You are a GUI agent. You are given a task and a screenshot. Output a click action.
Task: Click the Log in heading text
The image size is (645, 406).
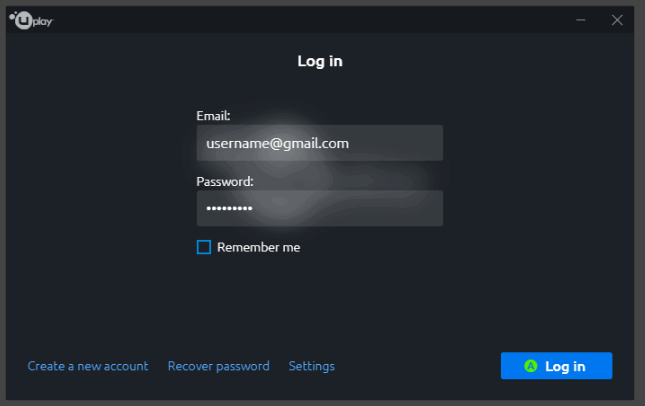coord(320,61)
